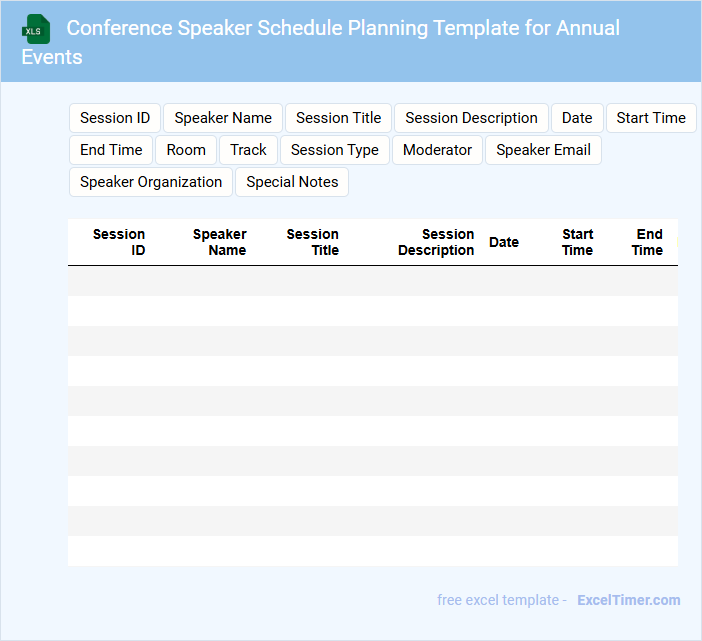Select the Start Time tag
Viewport: 702px width, 641px height.
click(651, 118)
